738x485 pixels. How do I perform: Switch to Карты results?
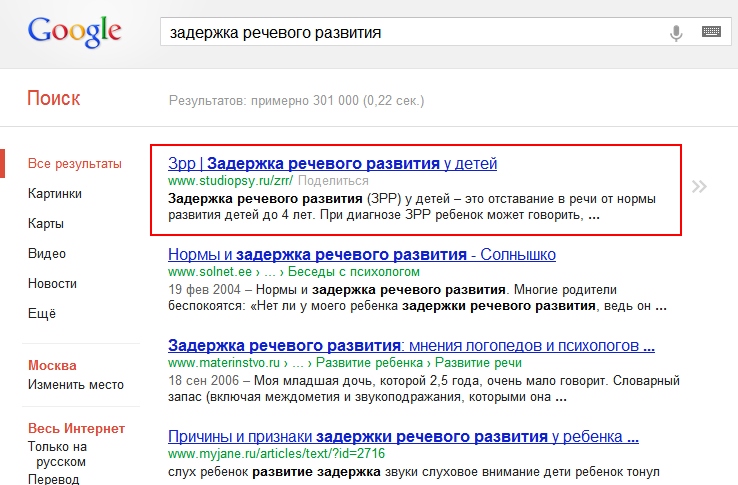coord(46,224)
